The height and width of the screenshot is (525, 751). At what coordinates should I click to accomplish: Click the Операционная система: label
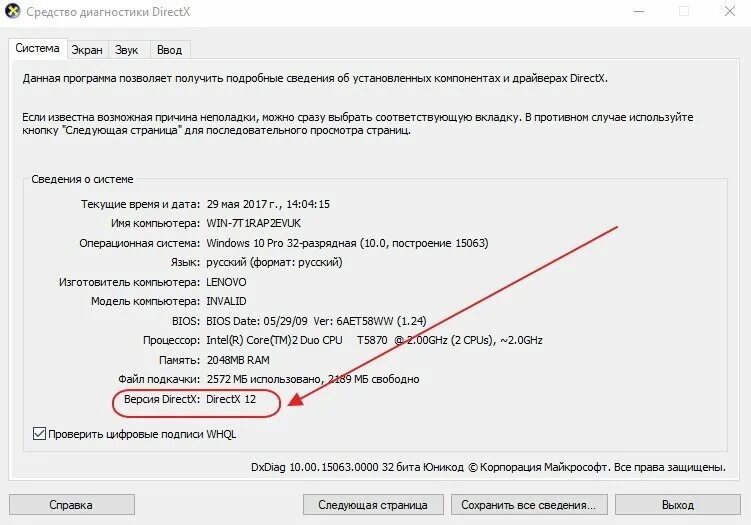[x=139, y=243]
